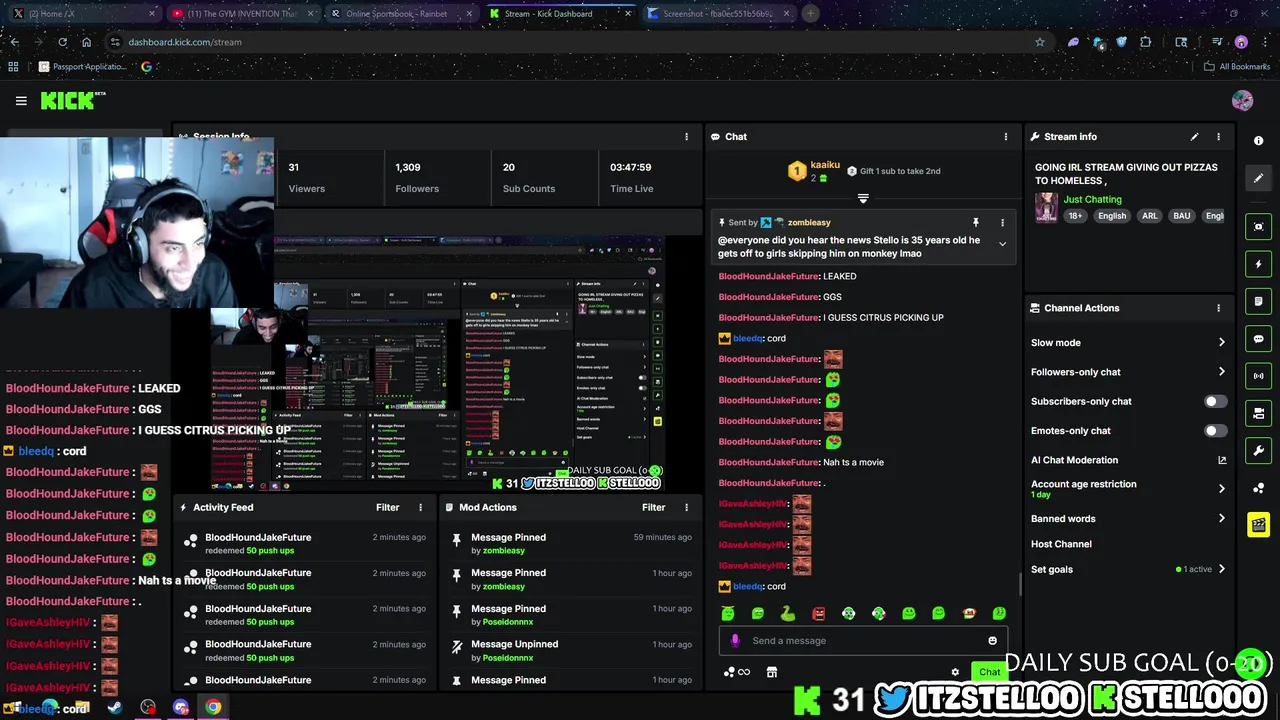Image resolution: width=1280 pixels, height=720 pixels.
Task: Click the wrench sidebar icon
Action: (1258, 451)
